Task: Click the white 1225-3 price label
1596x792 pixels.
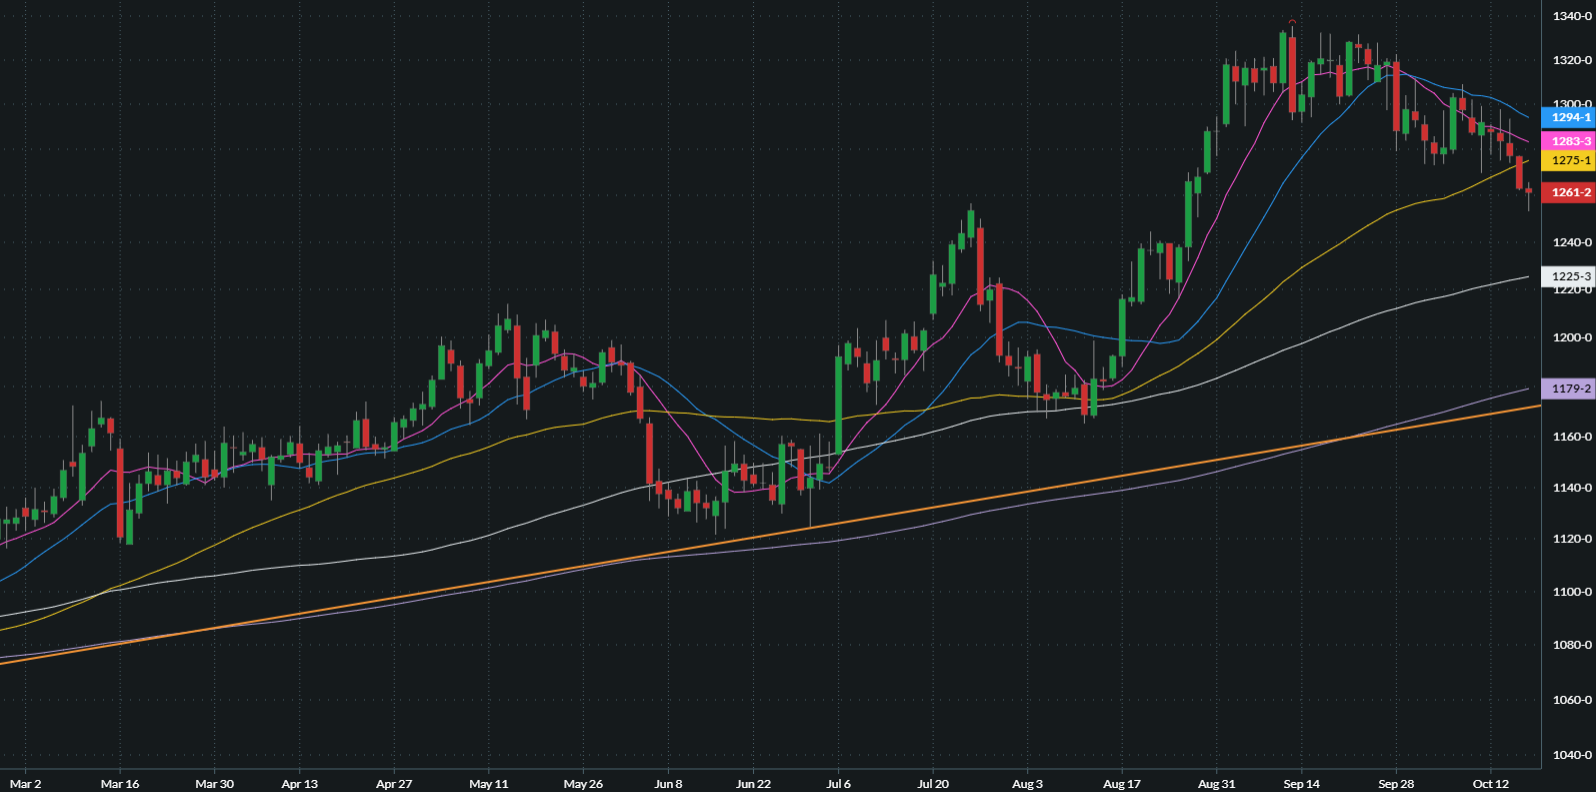Action: click(x=1568, y=276)
